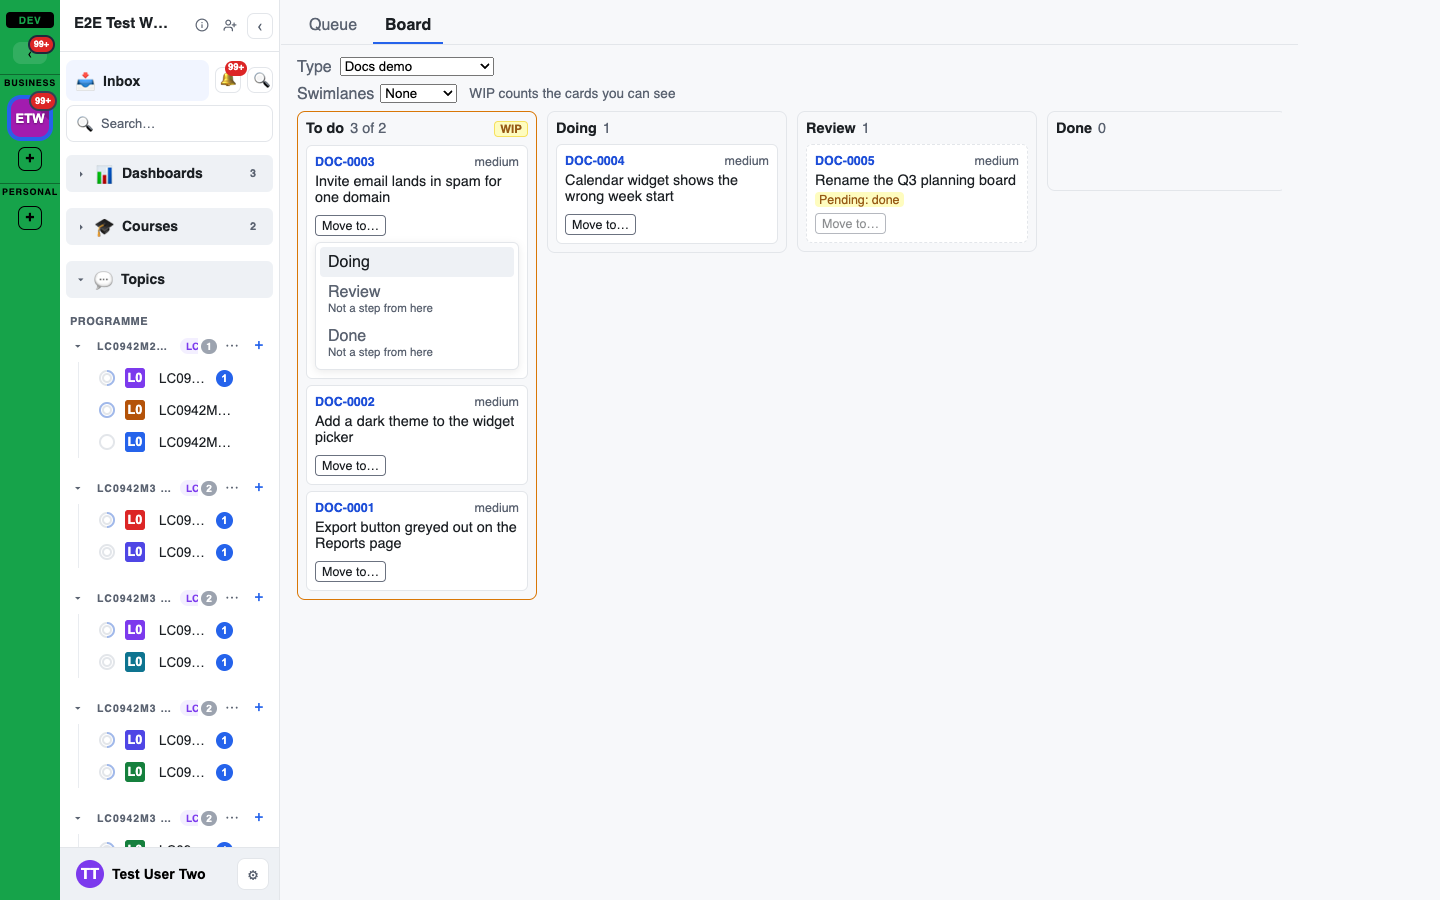The width and height of the screenshot is (1440, 900).
Task: Open the notifications bell
Action: [x=228, y=79]
